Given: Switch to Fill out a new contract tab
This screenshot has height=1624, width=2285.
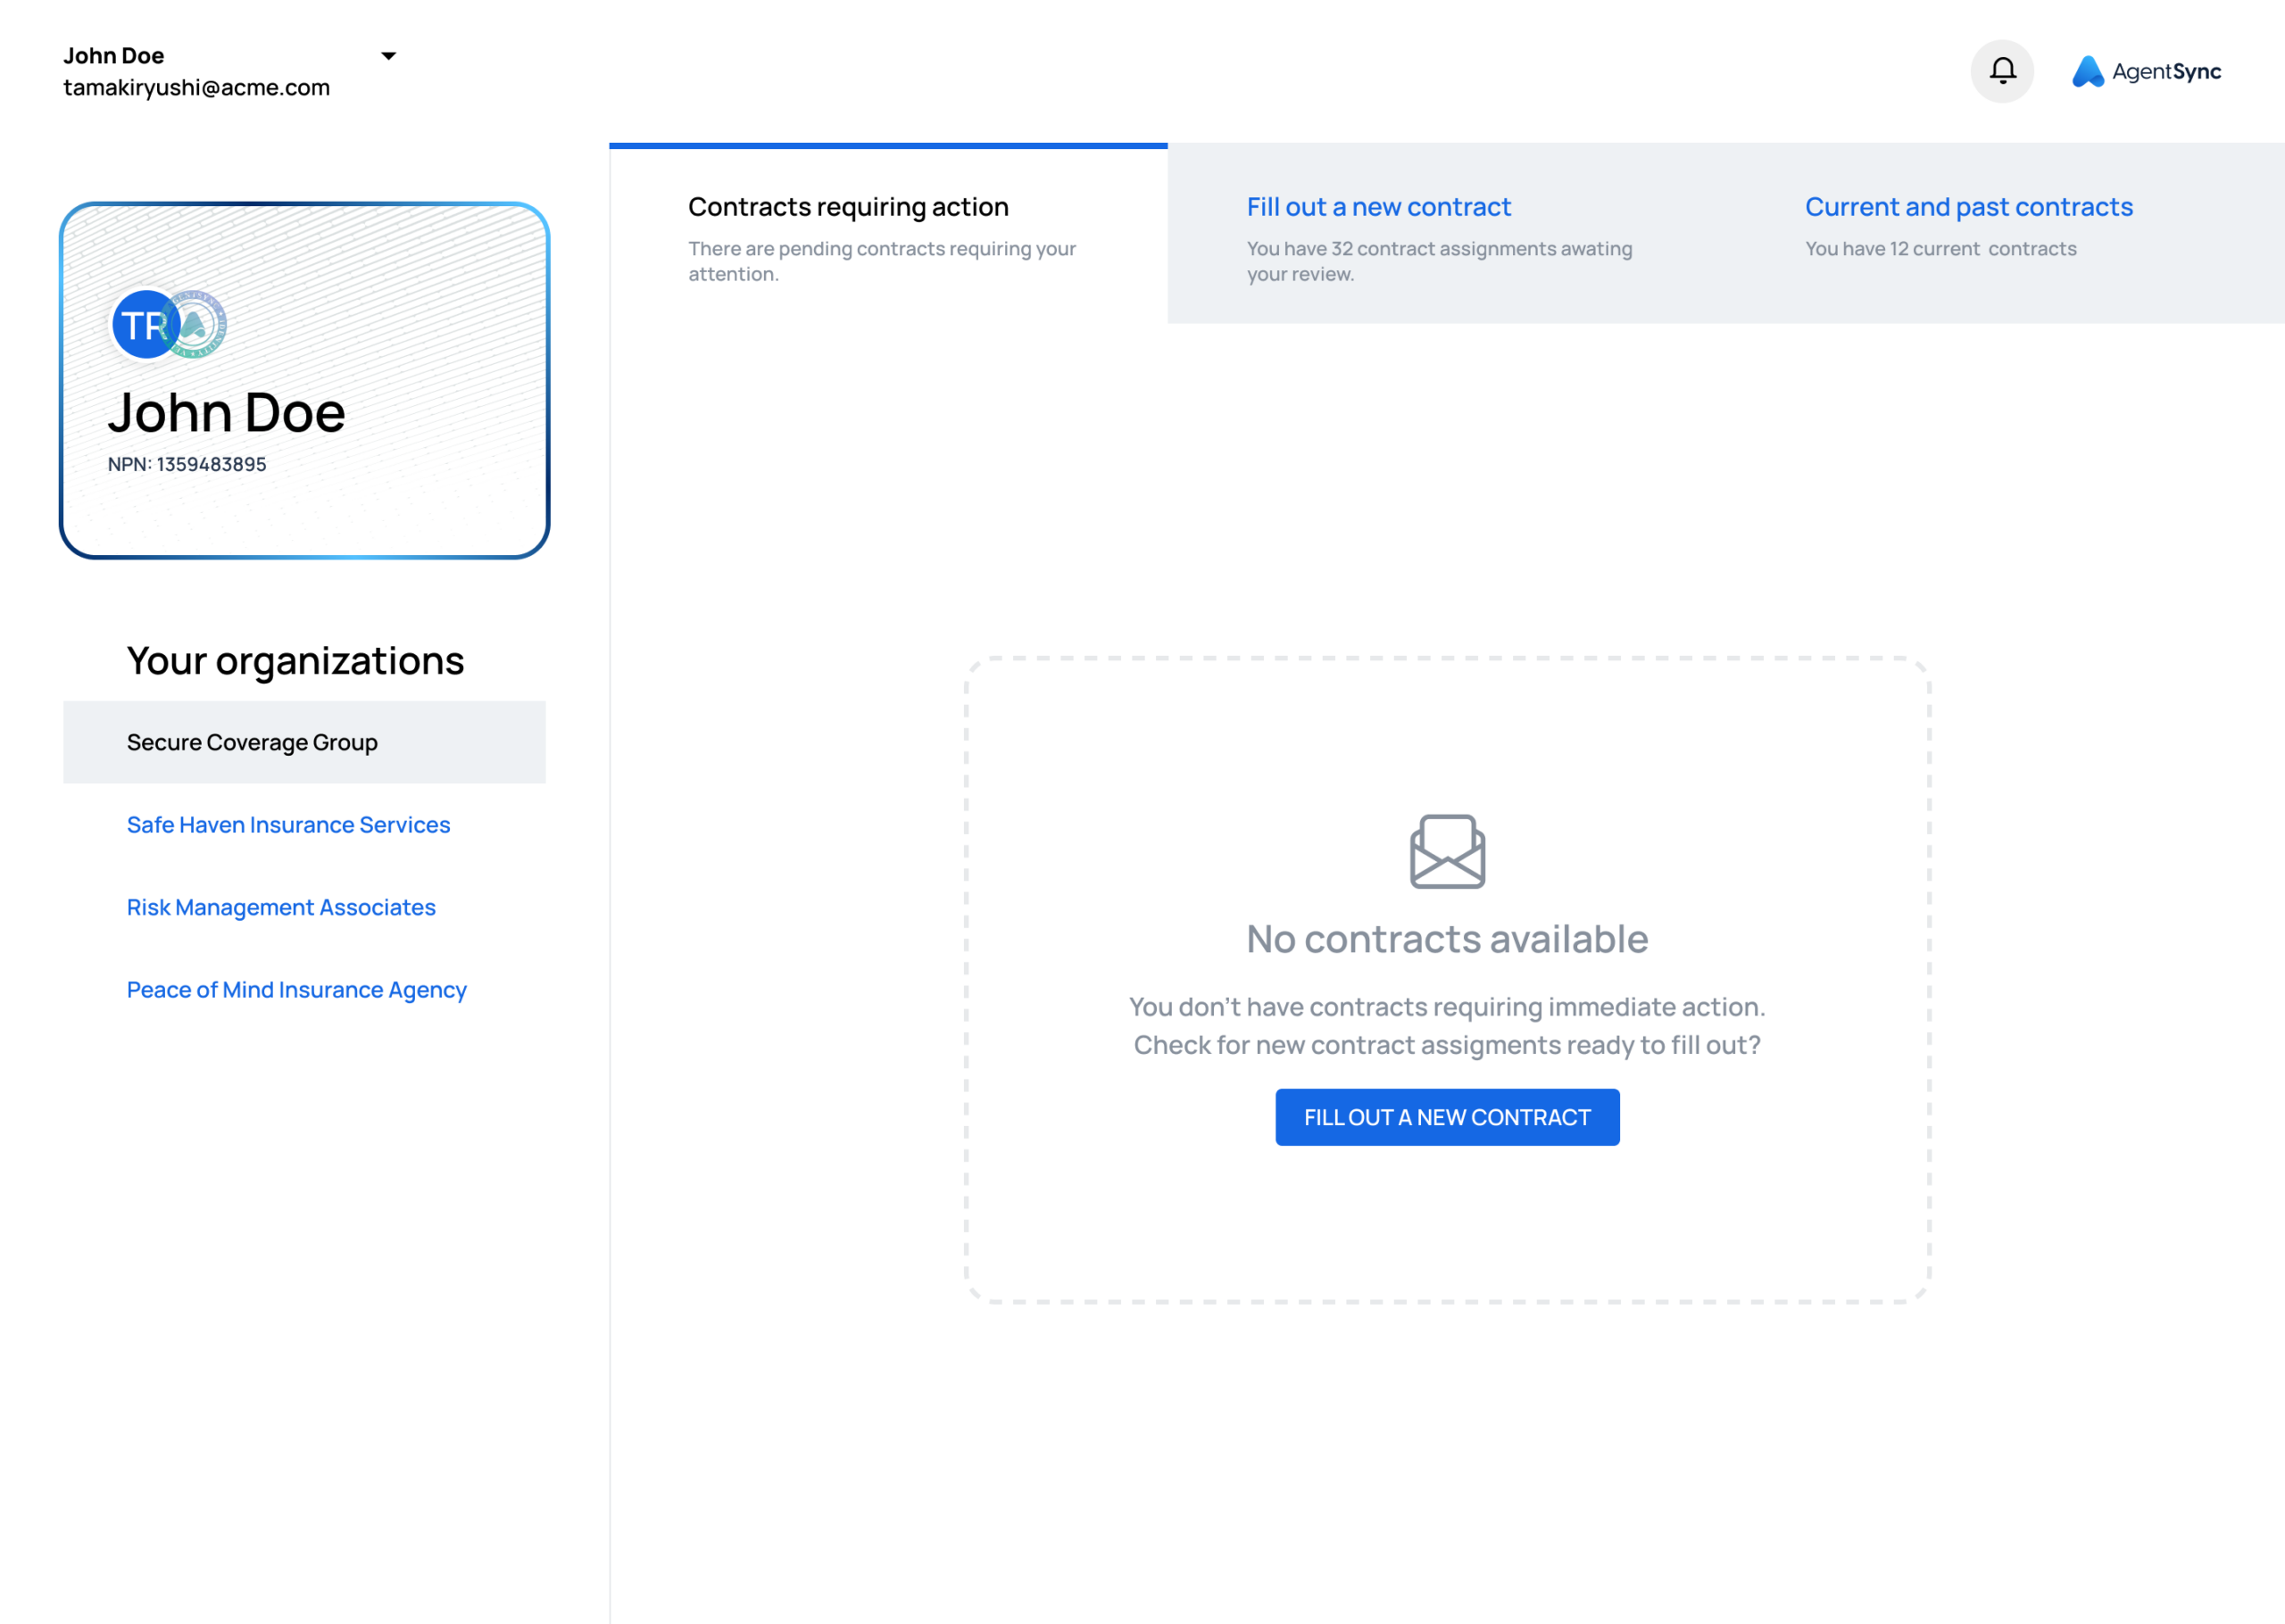Looking at the screenshot, I should tap(1378, 207).
